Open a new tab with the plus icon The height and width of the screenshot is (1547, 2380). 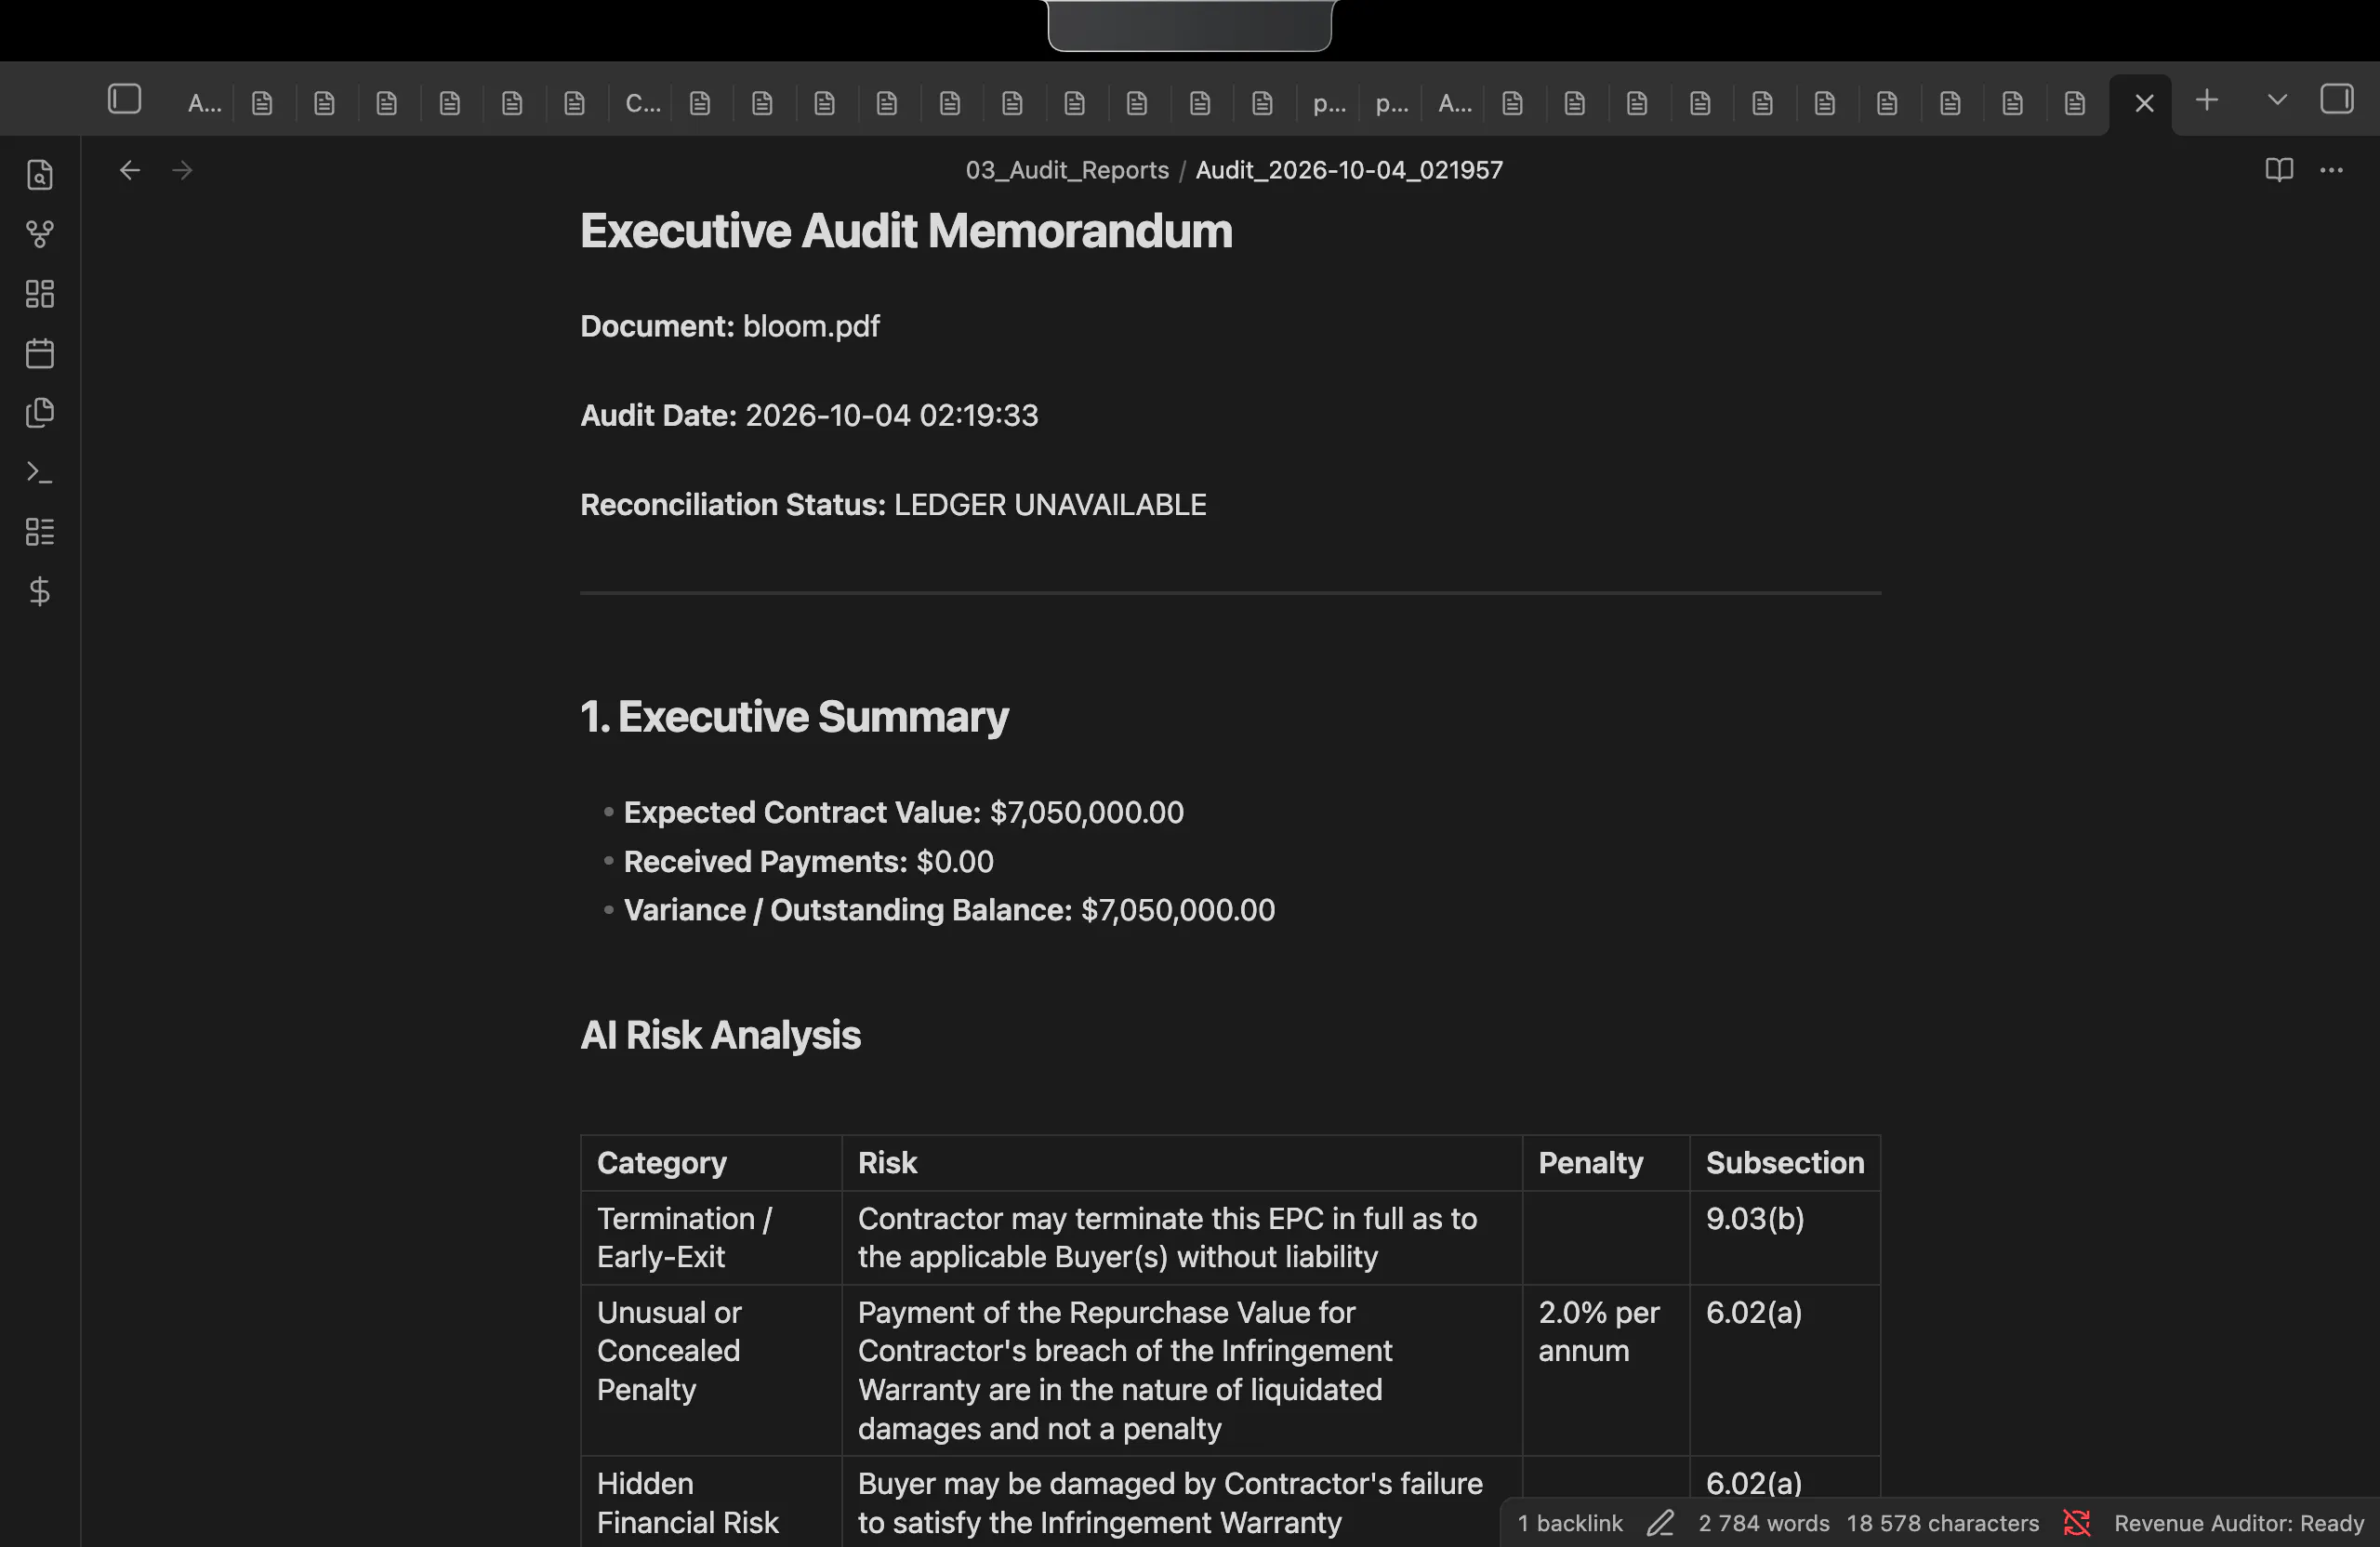[x=2207, y=100]
